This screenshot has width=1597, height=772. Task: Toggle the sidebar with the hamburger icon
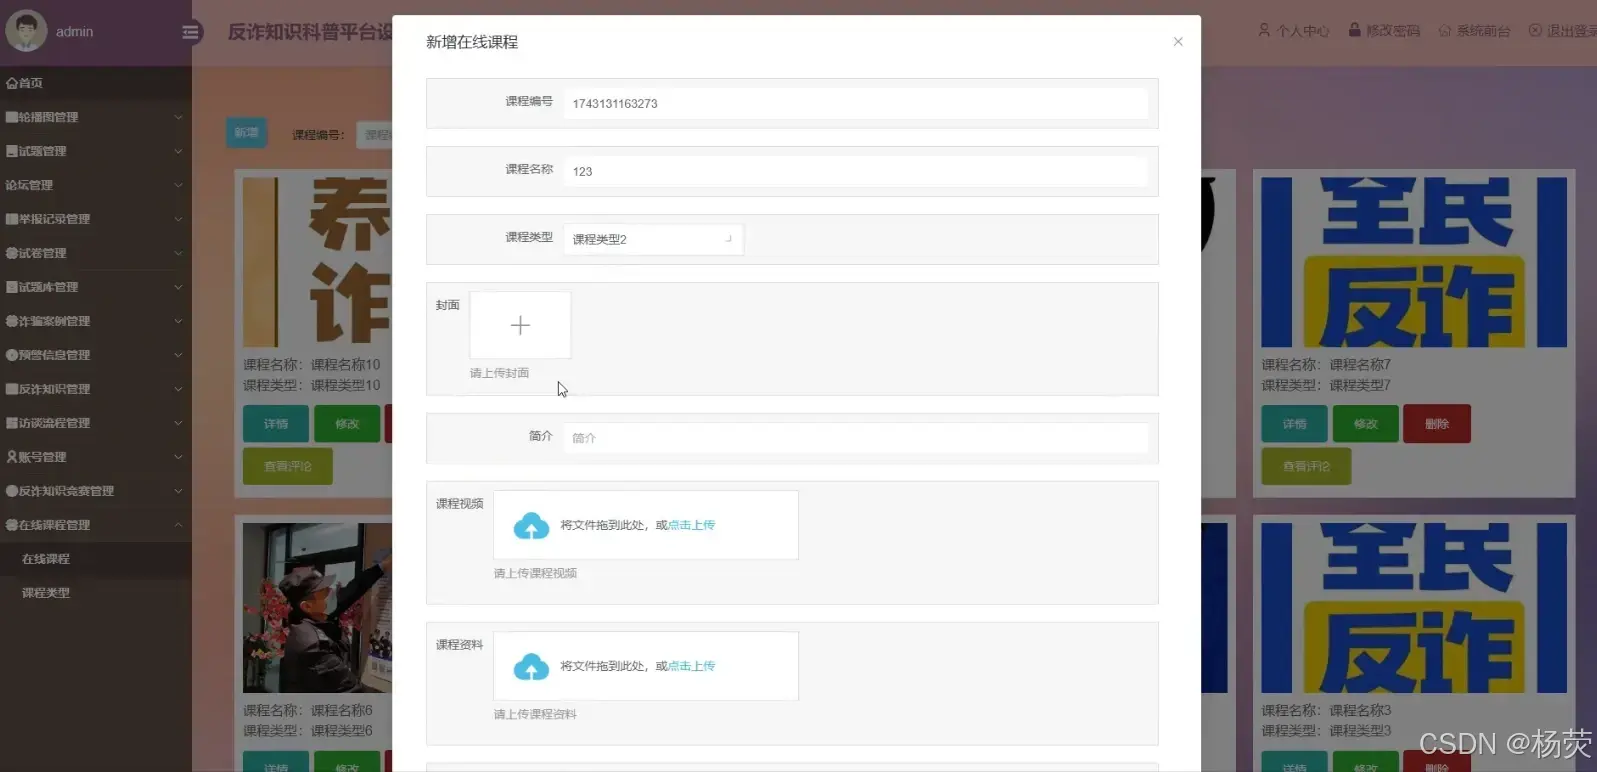[x=192, y=32]
